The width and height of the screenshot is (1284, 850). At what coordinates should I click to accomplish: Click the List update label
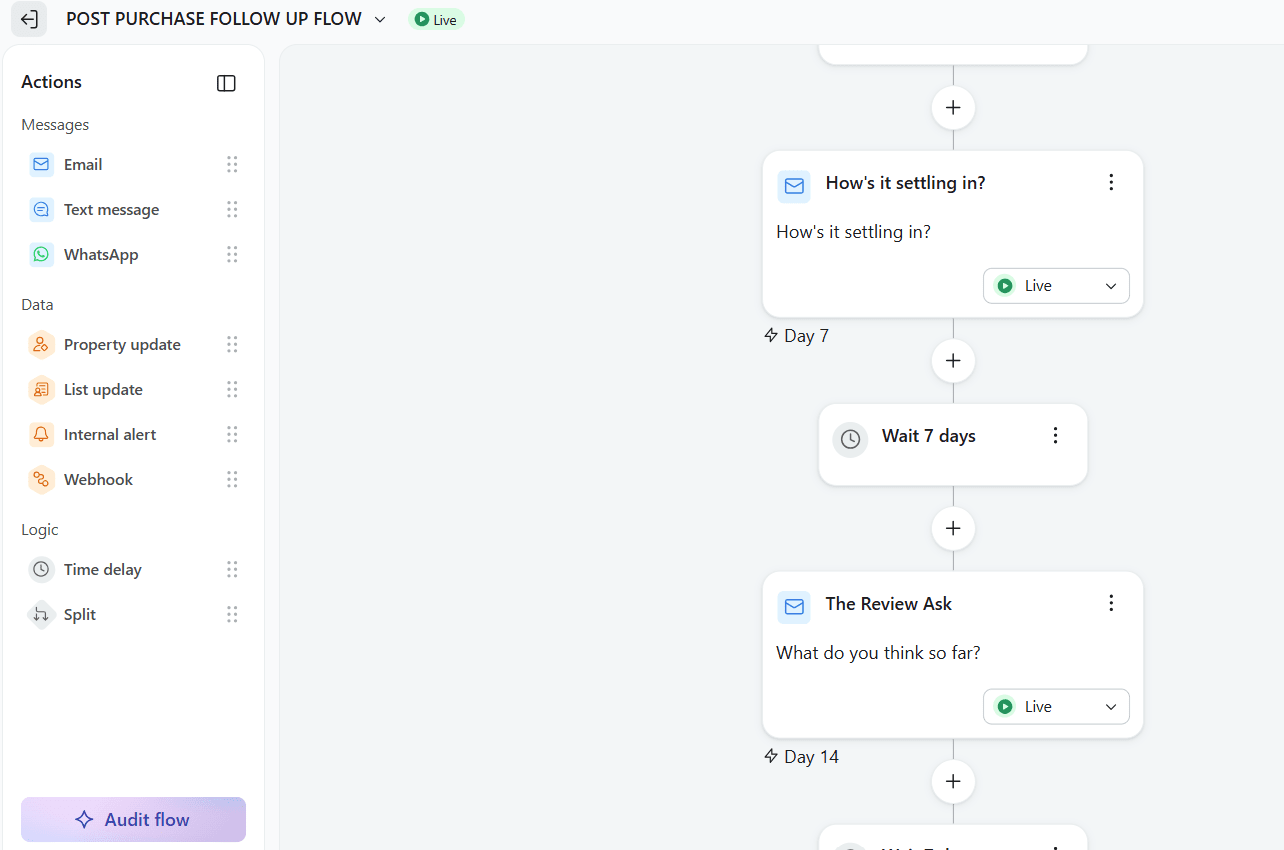[x=103, y=389]
